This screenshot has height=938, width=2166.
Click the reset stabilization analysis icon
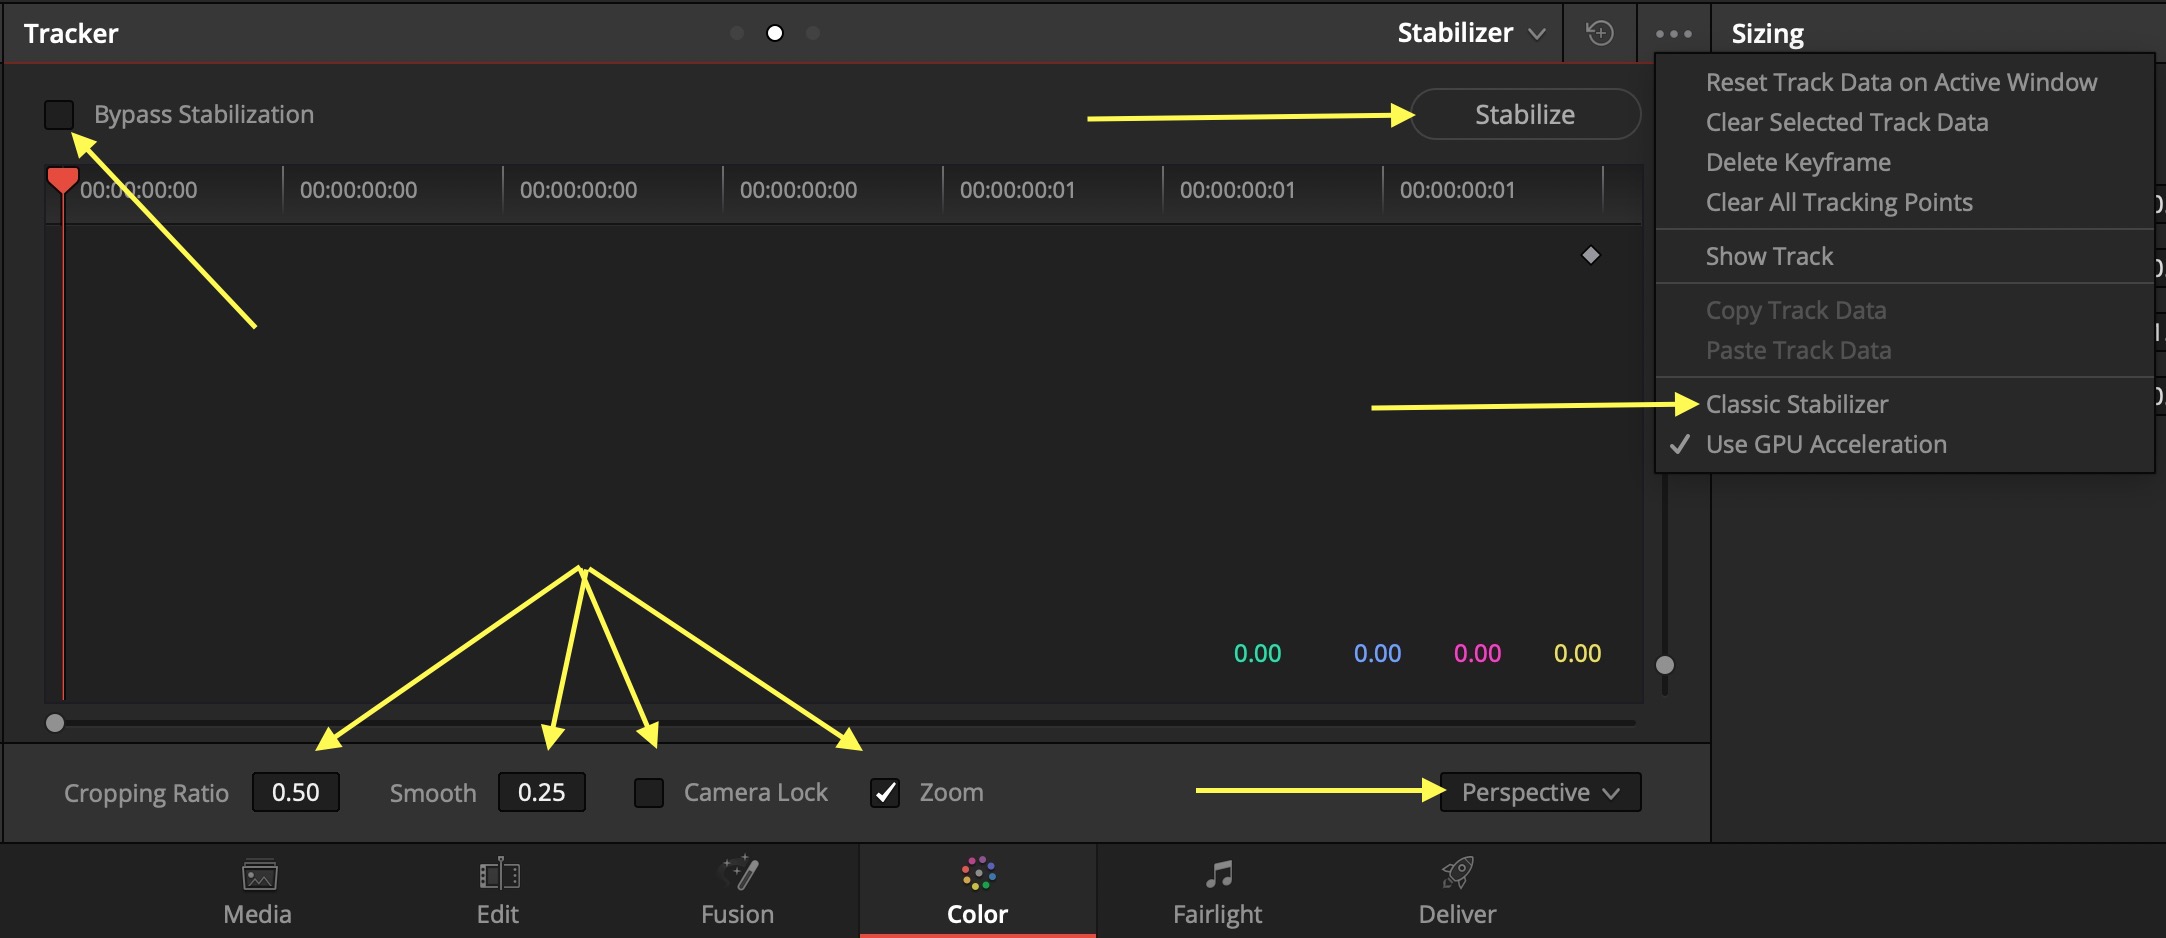(1600, 33)
